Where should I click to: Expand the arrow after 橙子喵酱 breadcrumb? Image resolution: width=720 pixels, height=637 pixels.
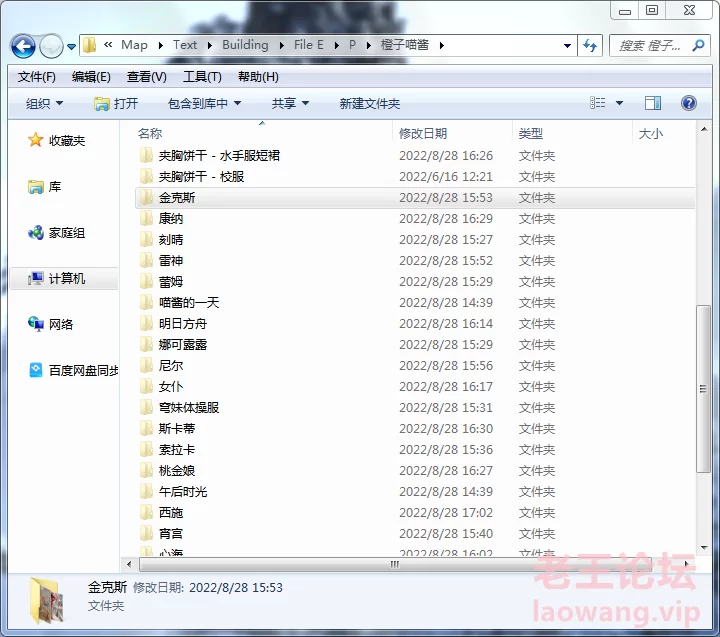[441, 45]
